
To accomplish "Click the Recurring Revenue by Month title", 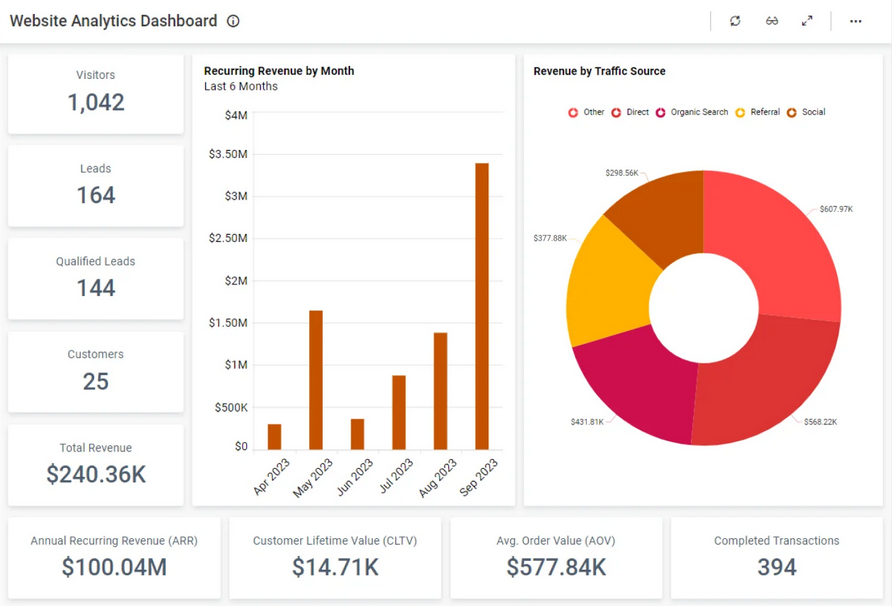I will pos(279,71).
